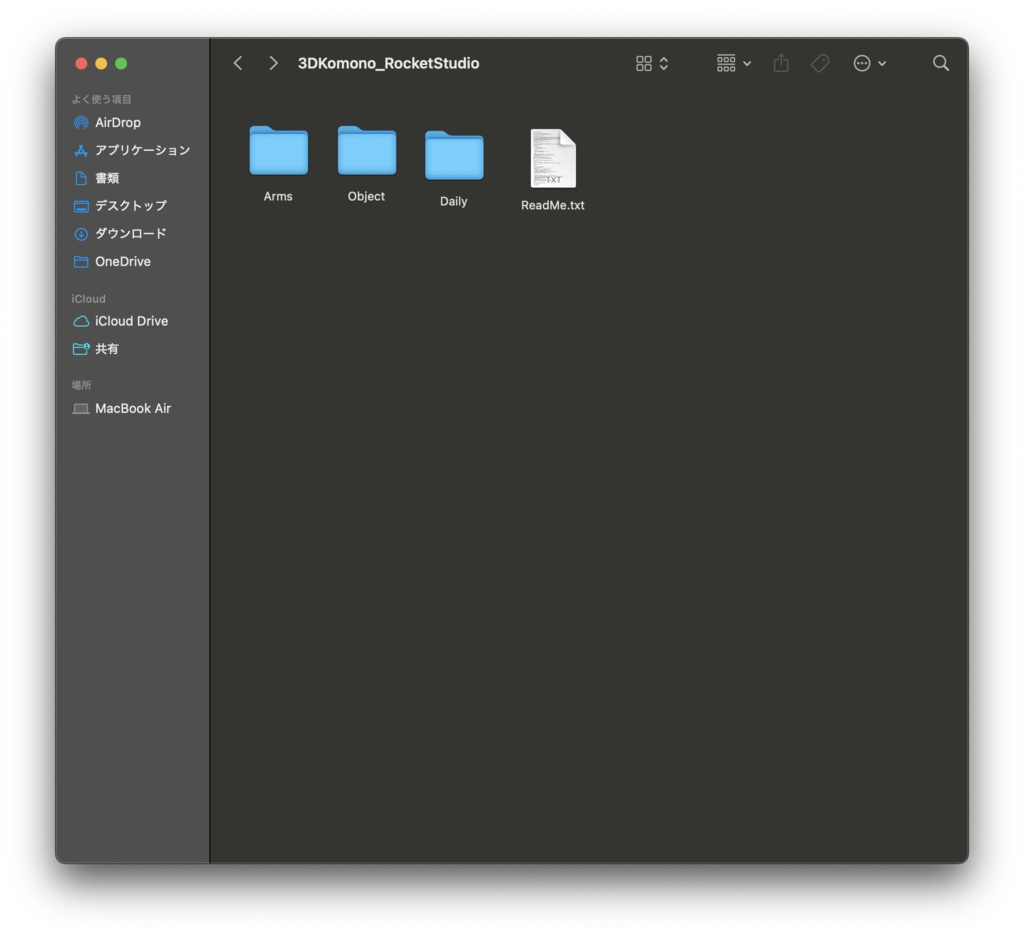Screen dimensions: 1024x937
Task: Click the Tags toolbar icon
Action: [820, 63]
